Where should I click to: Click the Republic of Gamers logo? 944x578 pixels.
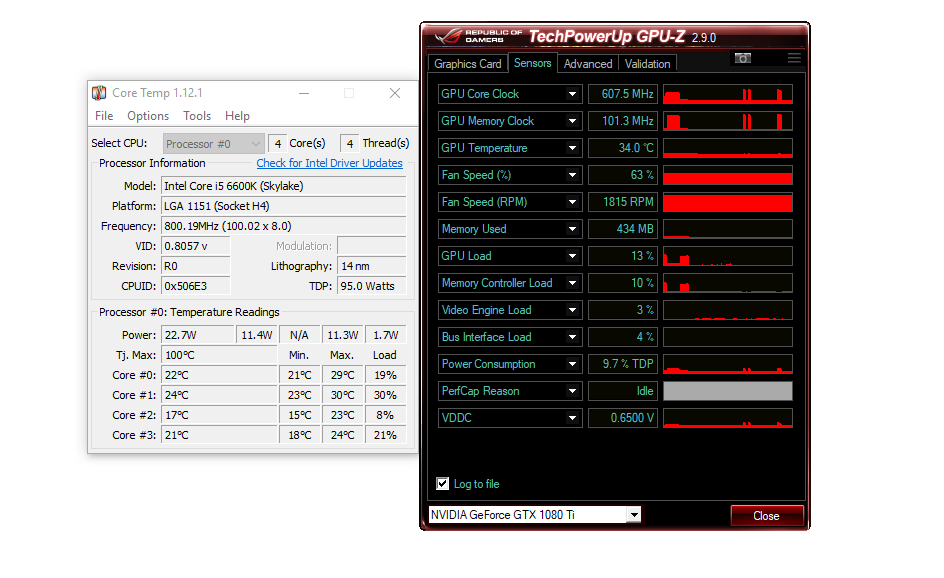click(x=479, y=36)
